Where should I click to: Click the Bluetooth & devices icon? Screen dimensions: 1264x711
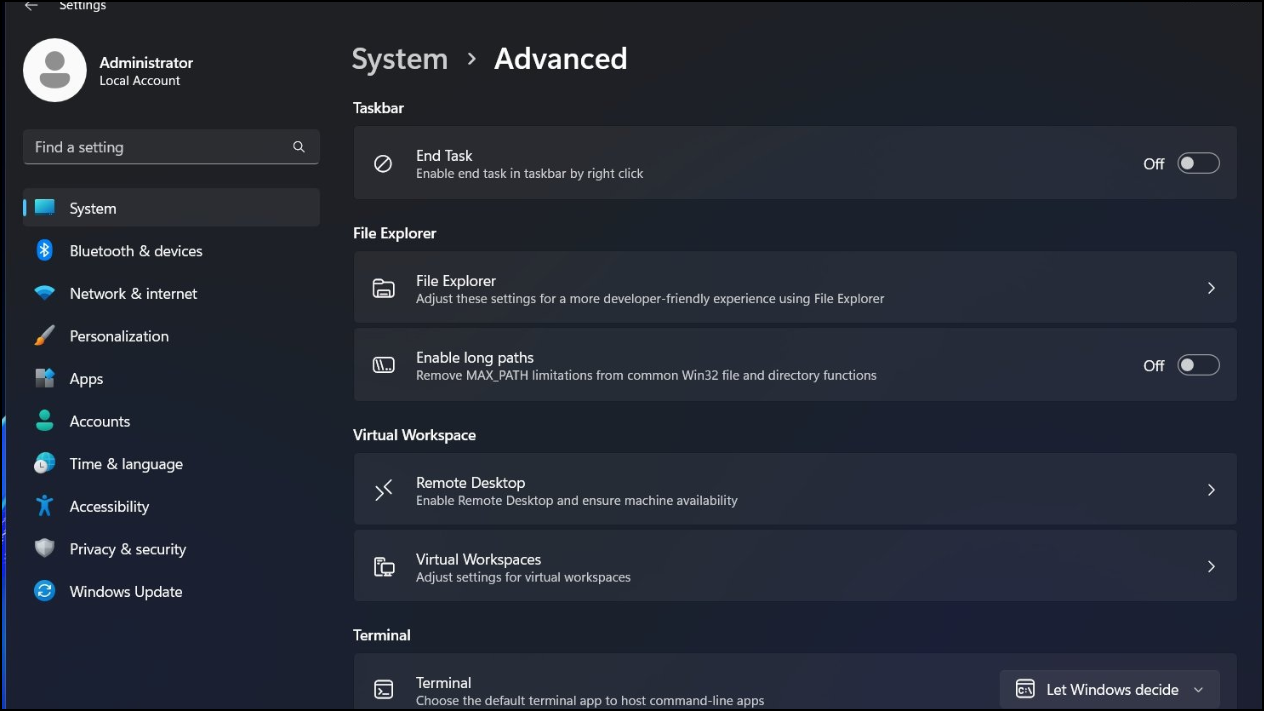45,251
